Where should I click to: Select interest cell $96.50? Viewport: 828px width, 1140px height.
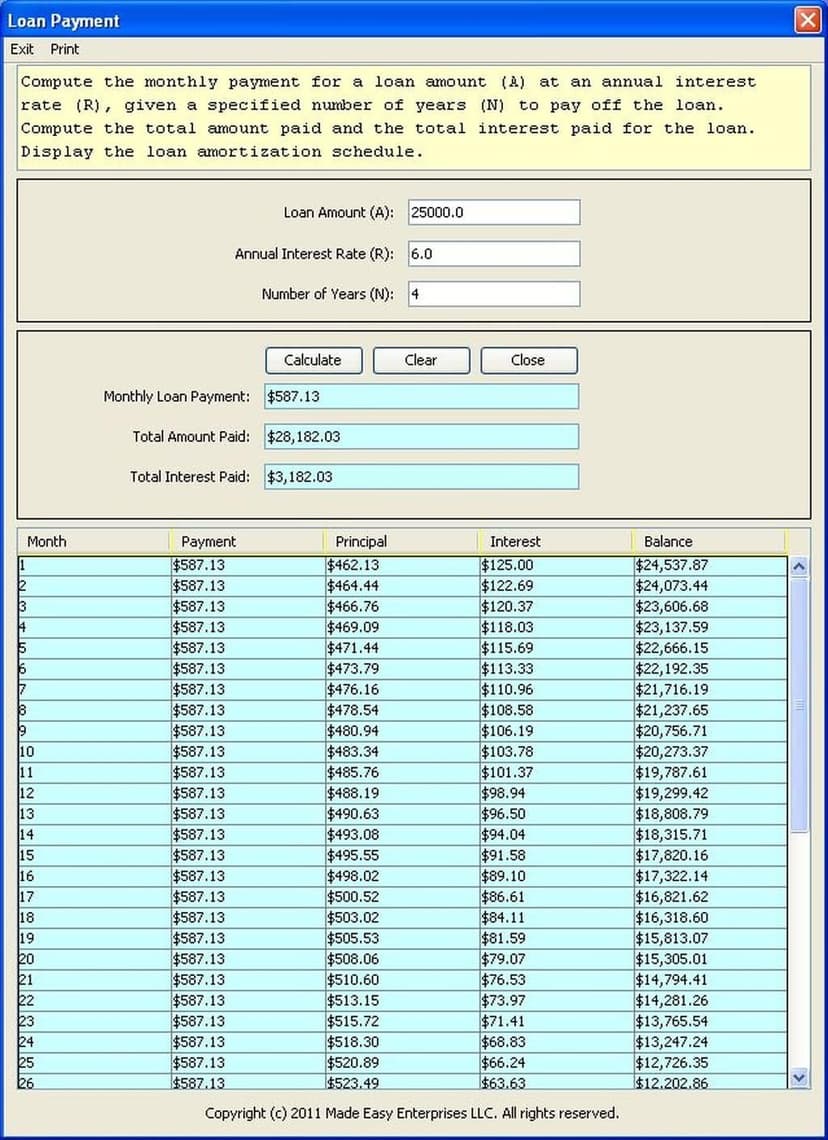click(x=556, y=814)
